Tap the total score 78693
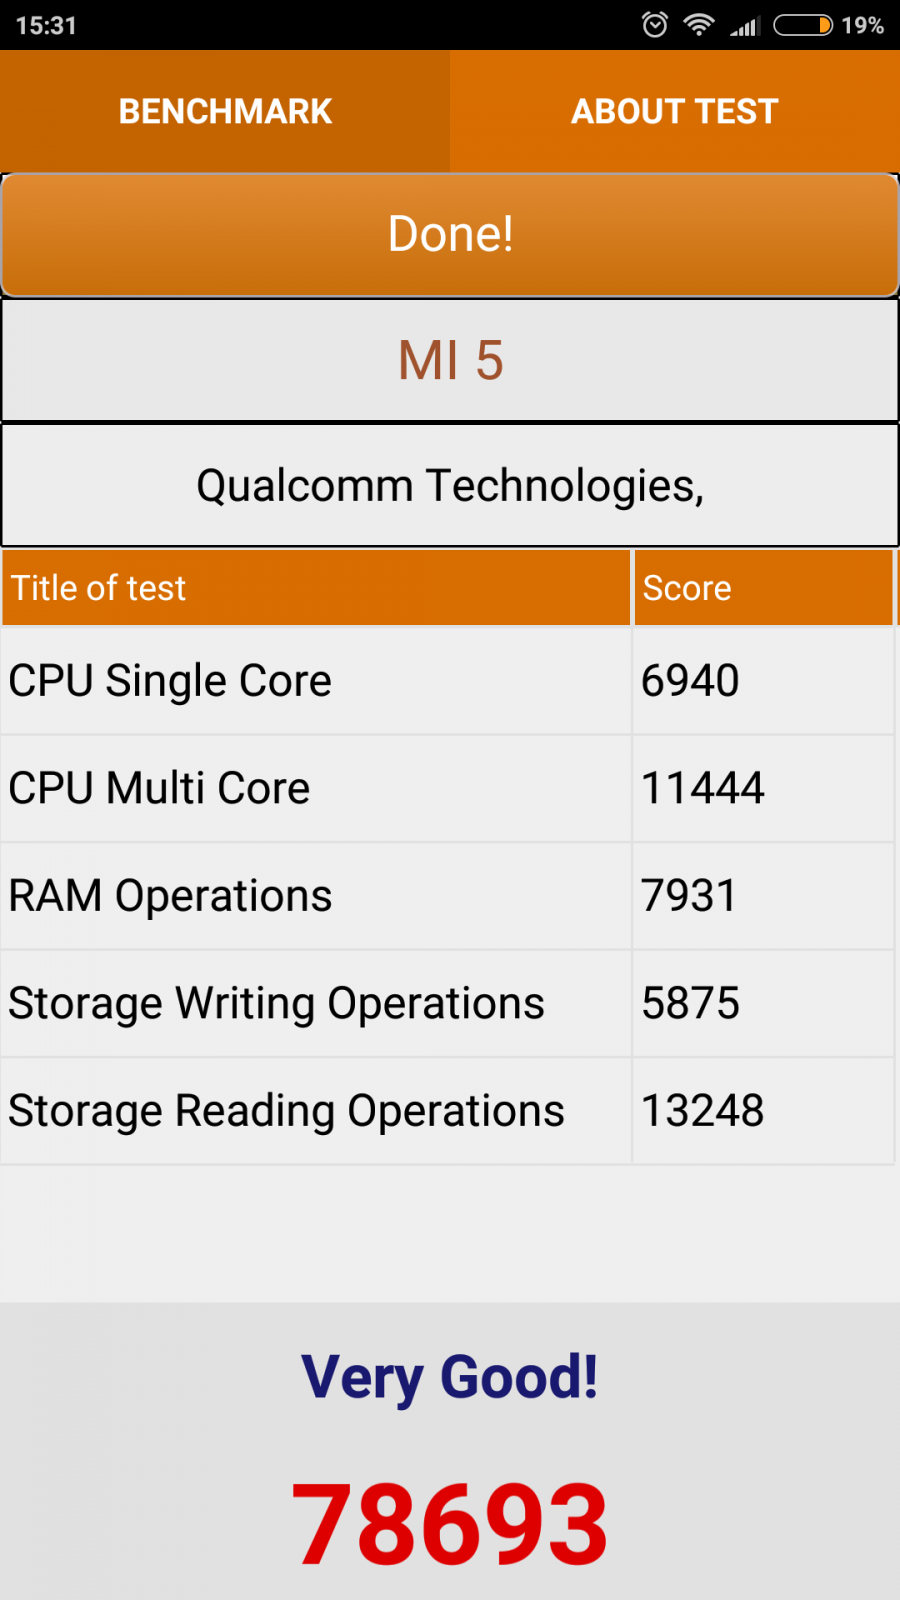 point(450,1525)
